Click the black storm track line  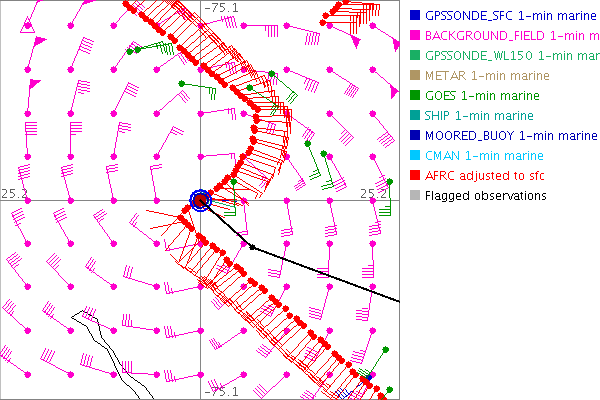(x=320, y=270)
